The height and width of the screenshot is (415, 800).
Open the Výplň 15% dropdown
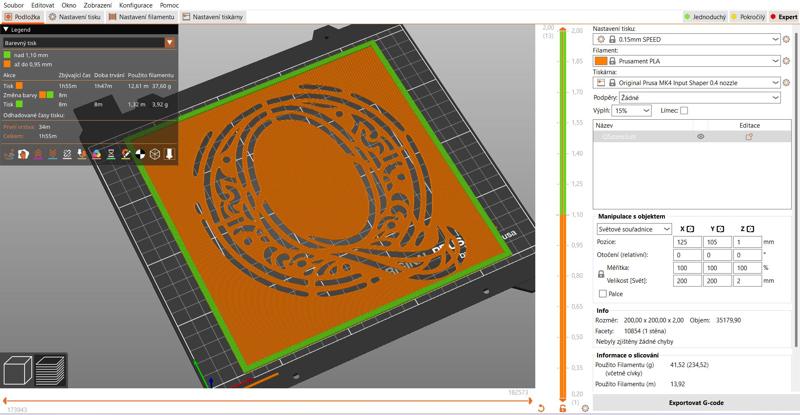click(632, 111)
